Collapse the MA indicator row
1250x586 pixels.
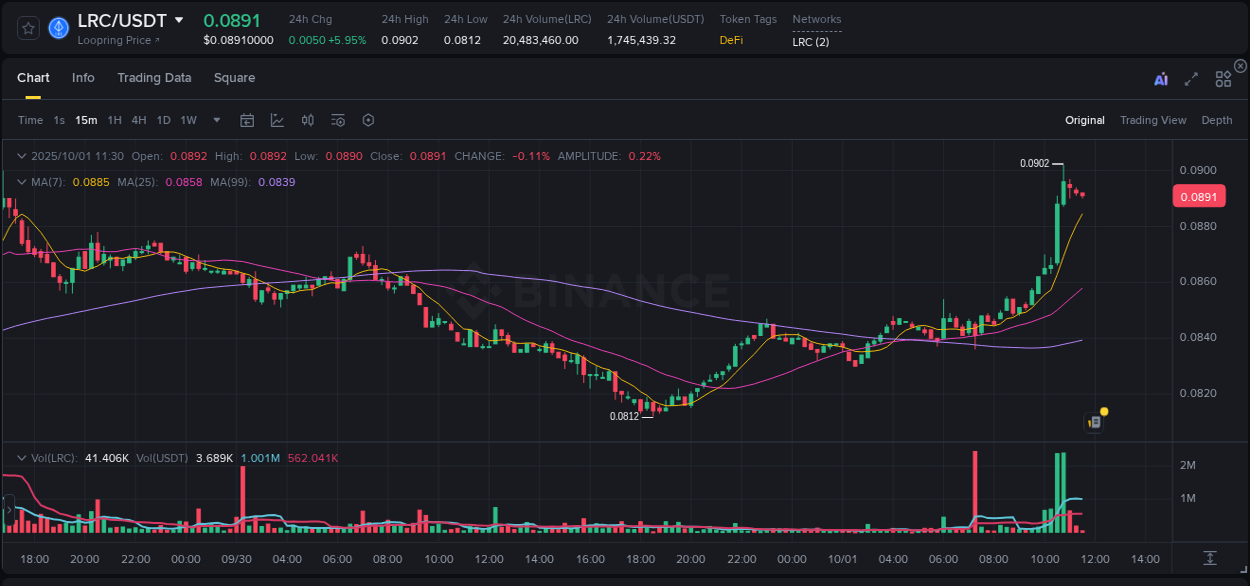[x=21, y=182]
